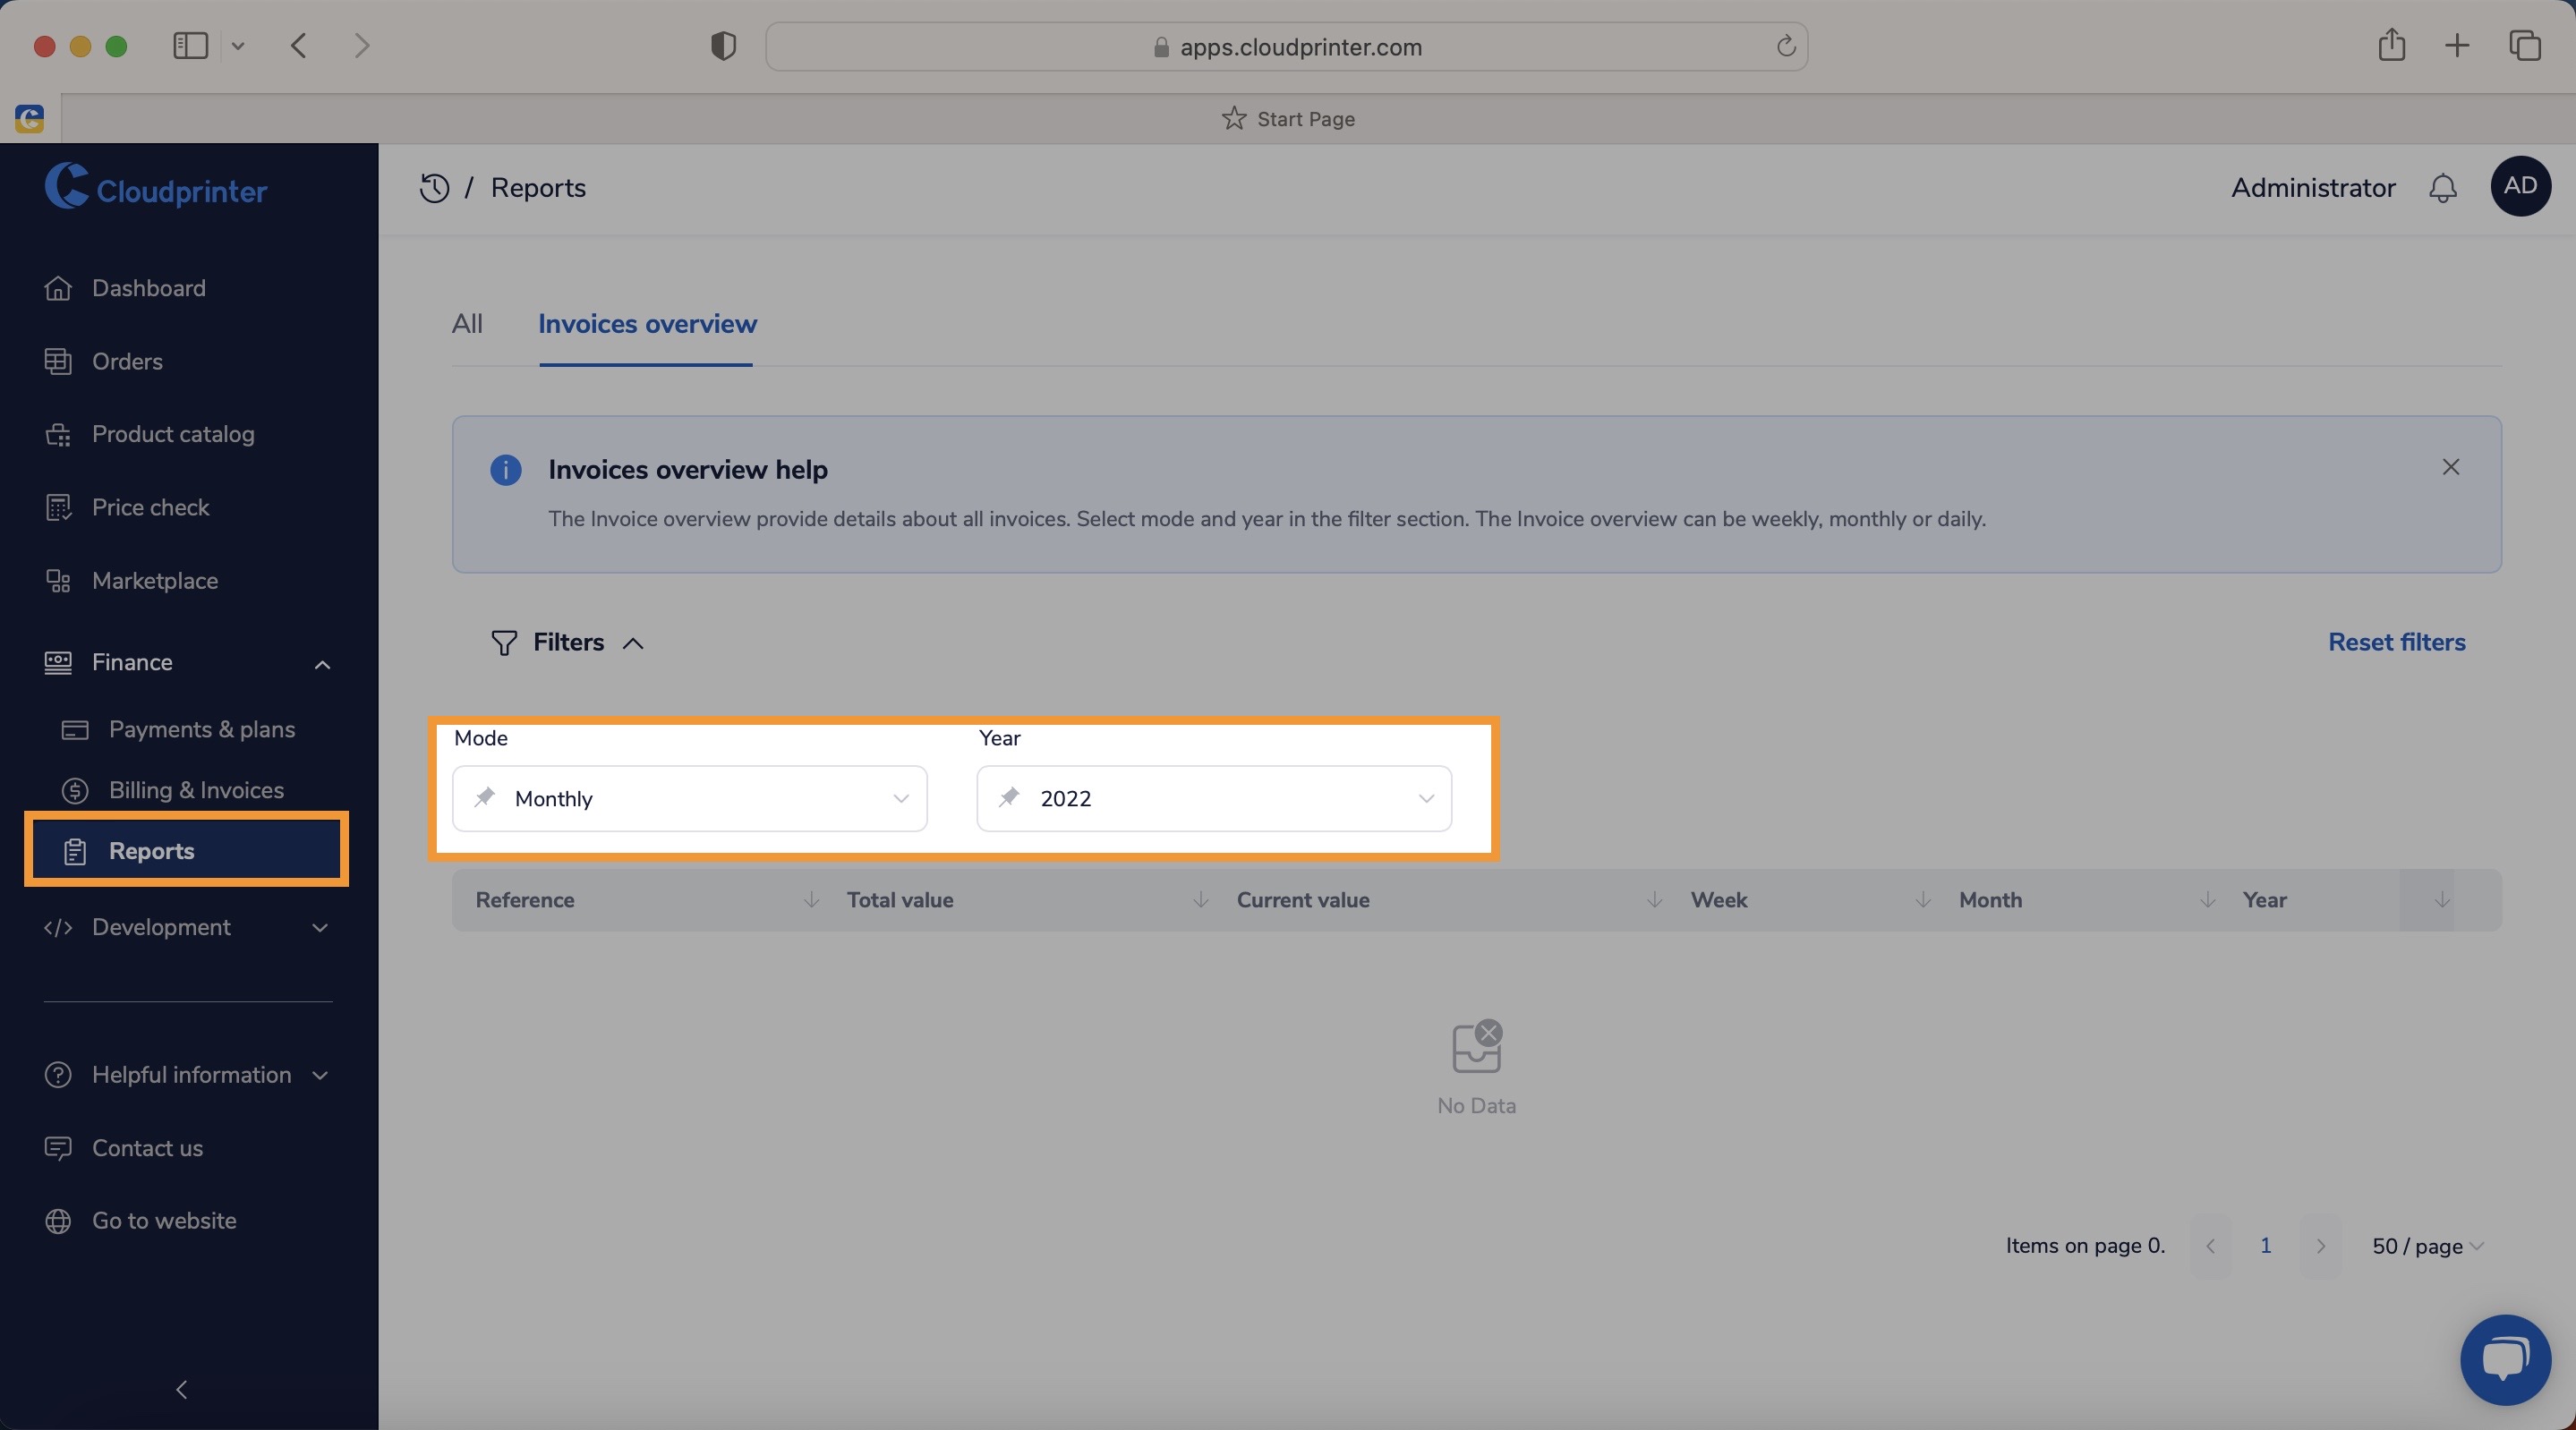Open the live chat widget
This screenshot has height=1430, width=2576.
coord(2505,1360)
